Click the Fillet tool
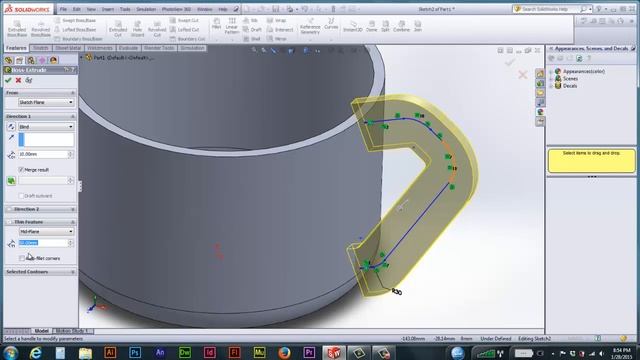640x360 pixels. coord(216,24)
